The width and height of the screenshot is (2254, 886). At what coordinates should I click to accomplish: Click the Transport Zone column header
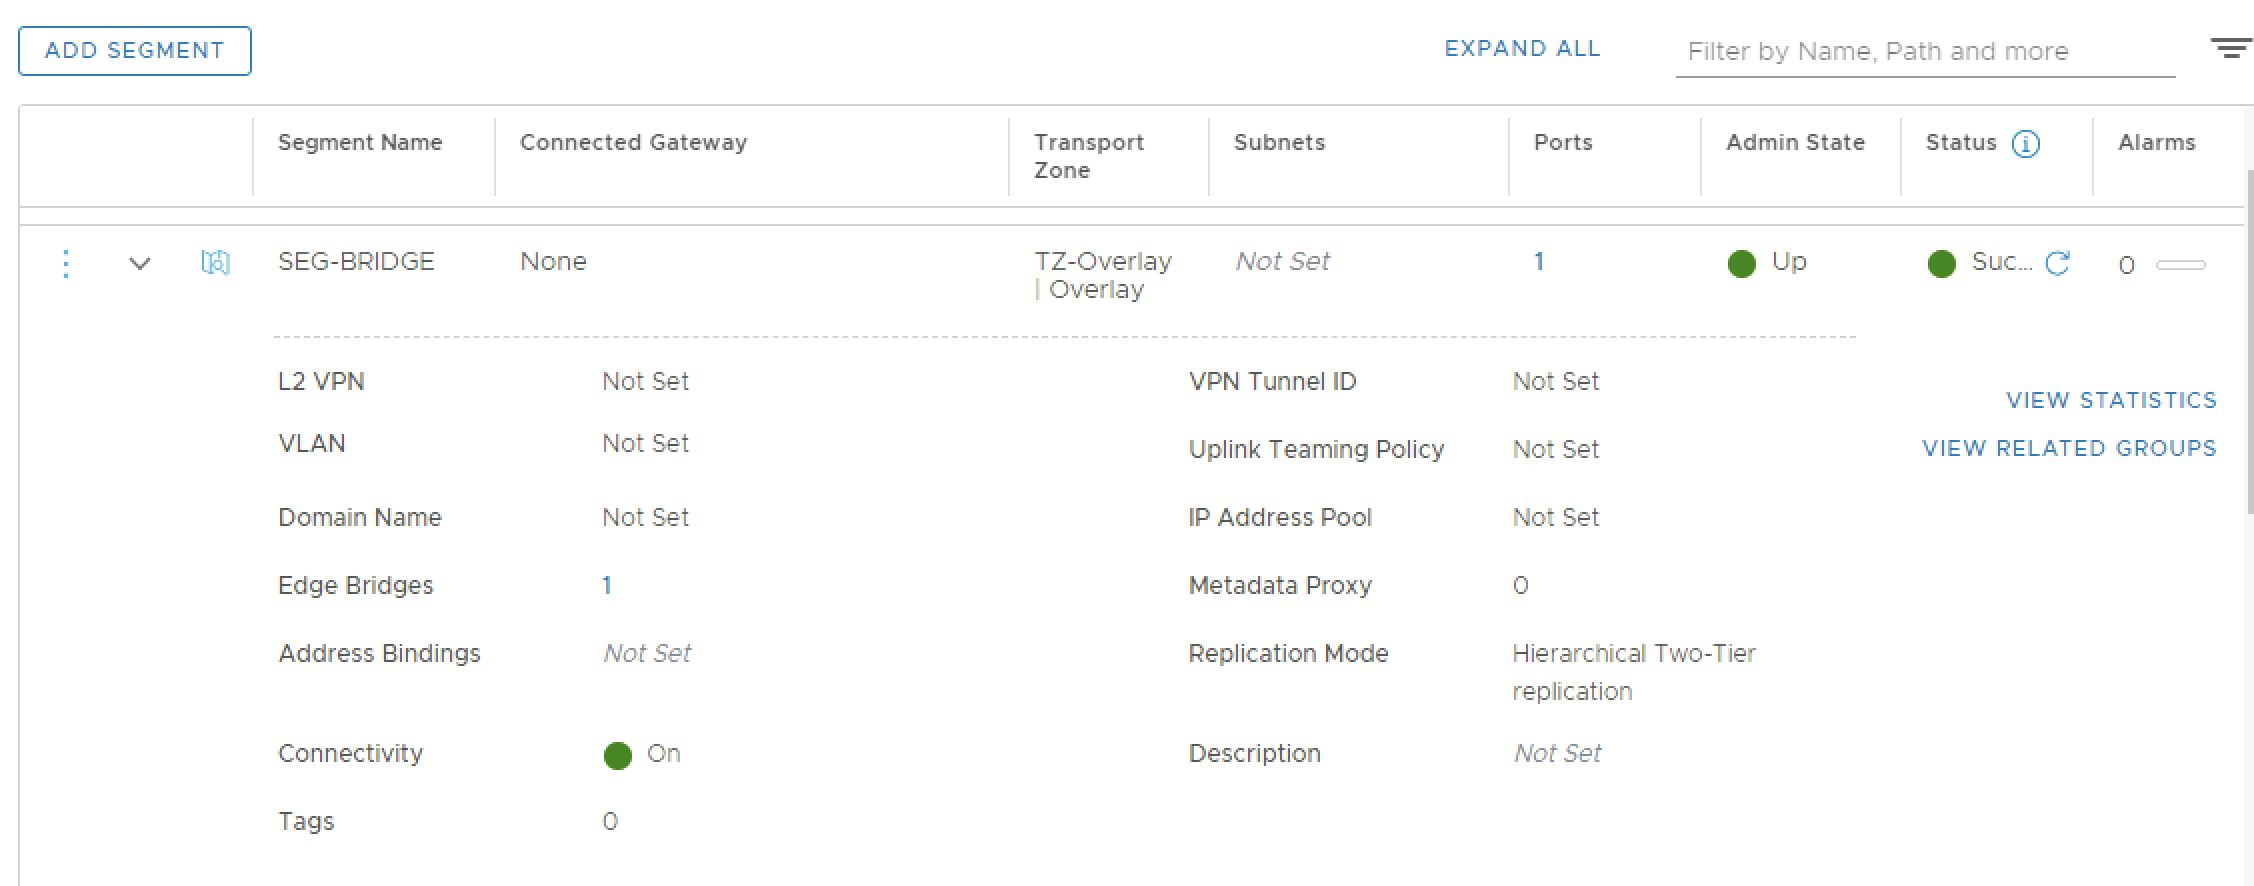coord(1088,156)
